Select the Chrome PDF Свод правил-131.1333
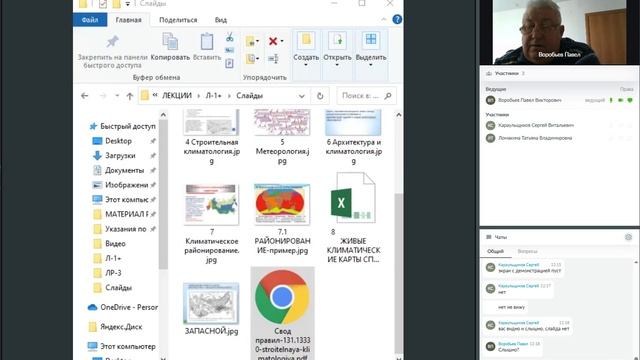640x360 pixels. point(282,313)
